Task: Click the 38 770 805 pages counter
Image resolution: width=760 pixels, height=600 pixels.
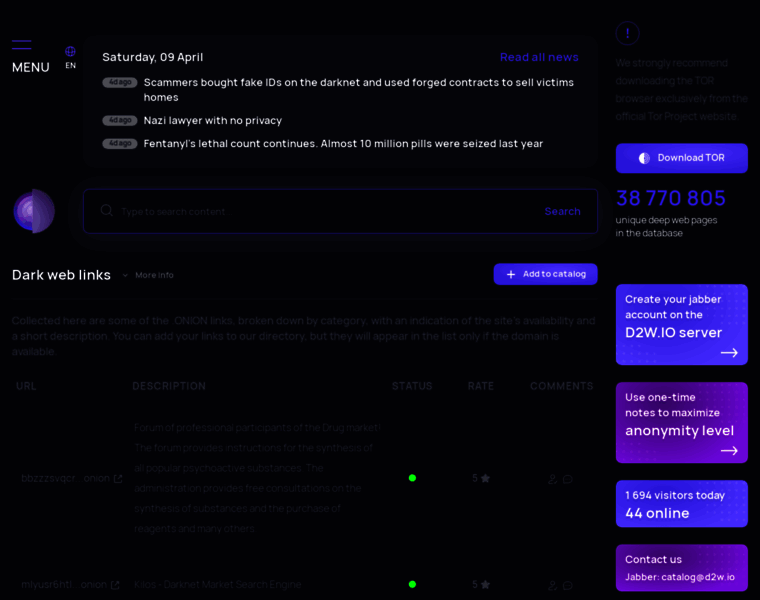Action: click(671, 198)
